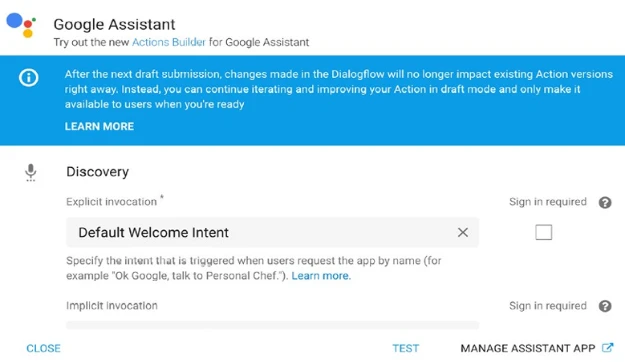Click LEARN MORE in the blue banner

99,126
